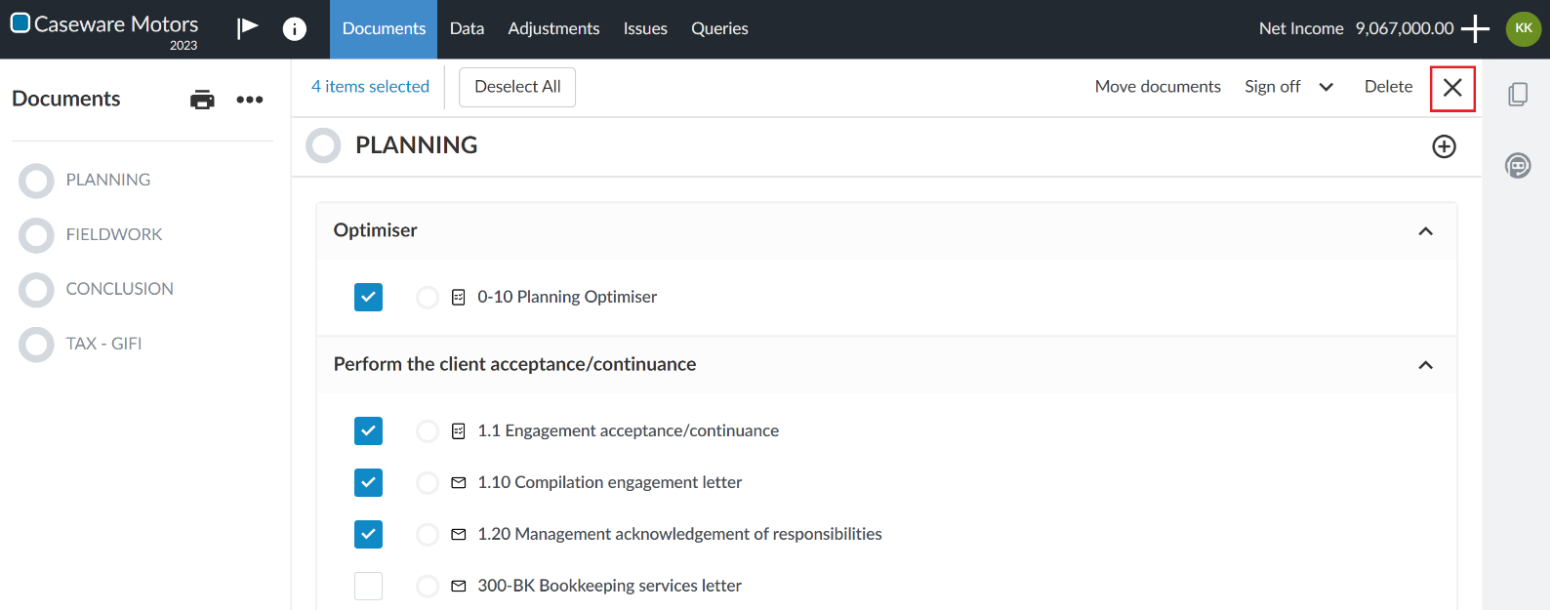Viewport: 1550px width, 610px height.
Task: Select FIELDWORK in the documents sidebar
Action: tap(113, 234)
